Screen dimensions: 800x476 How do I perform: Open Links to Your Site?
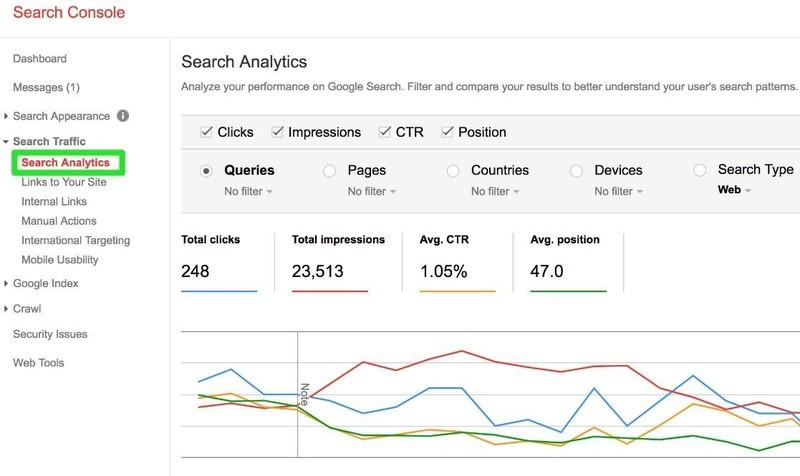pyautogui.click(x=64, y=181)
